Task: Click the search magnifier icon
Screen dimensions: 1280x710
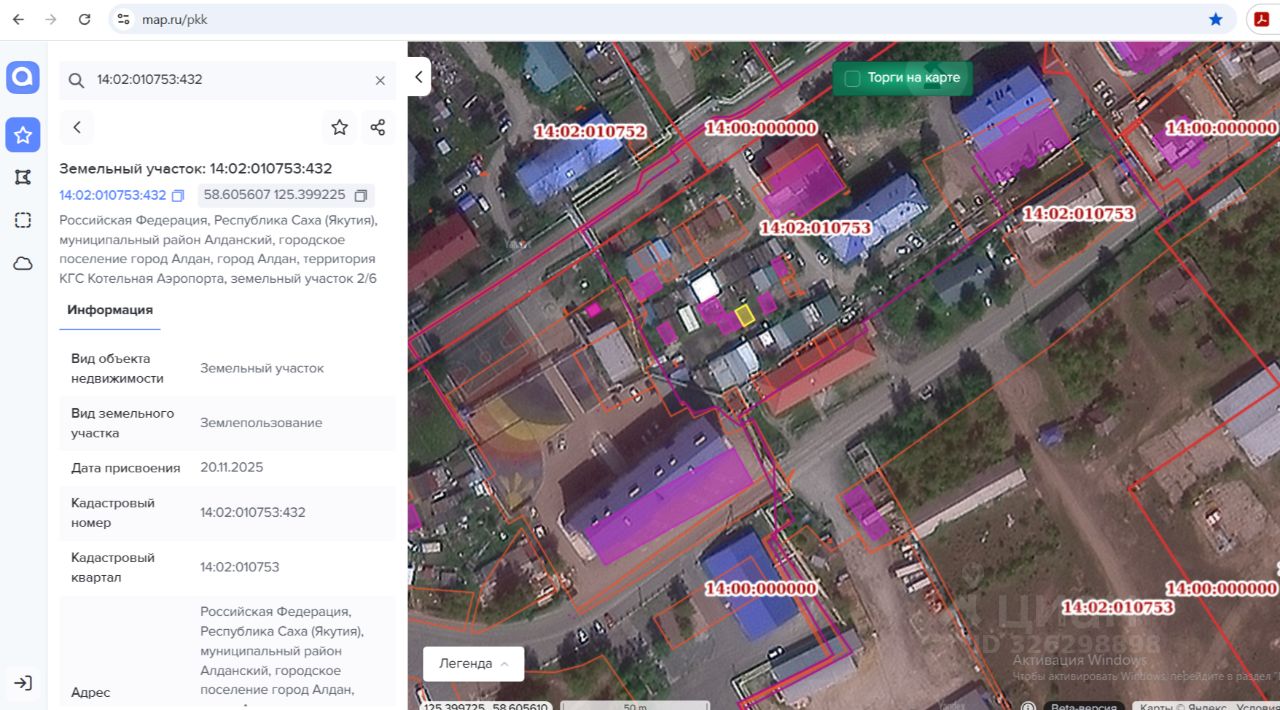Action: [76, 80]
